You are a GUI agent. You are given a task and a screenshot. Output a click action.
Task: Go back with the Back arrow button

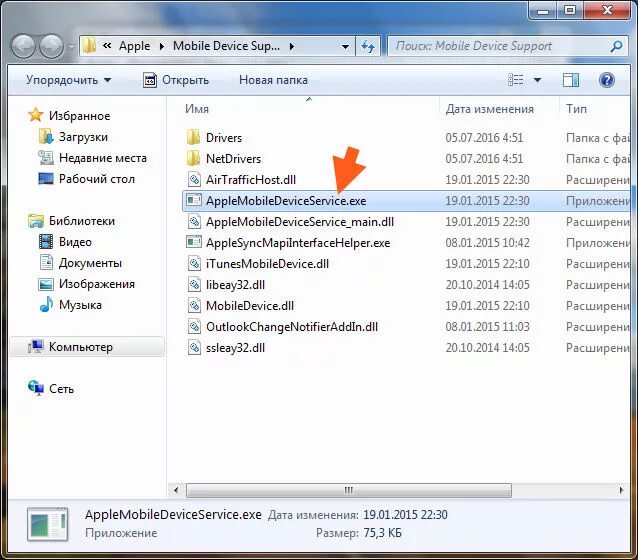pos(23,46)
